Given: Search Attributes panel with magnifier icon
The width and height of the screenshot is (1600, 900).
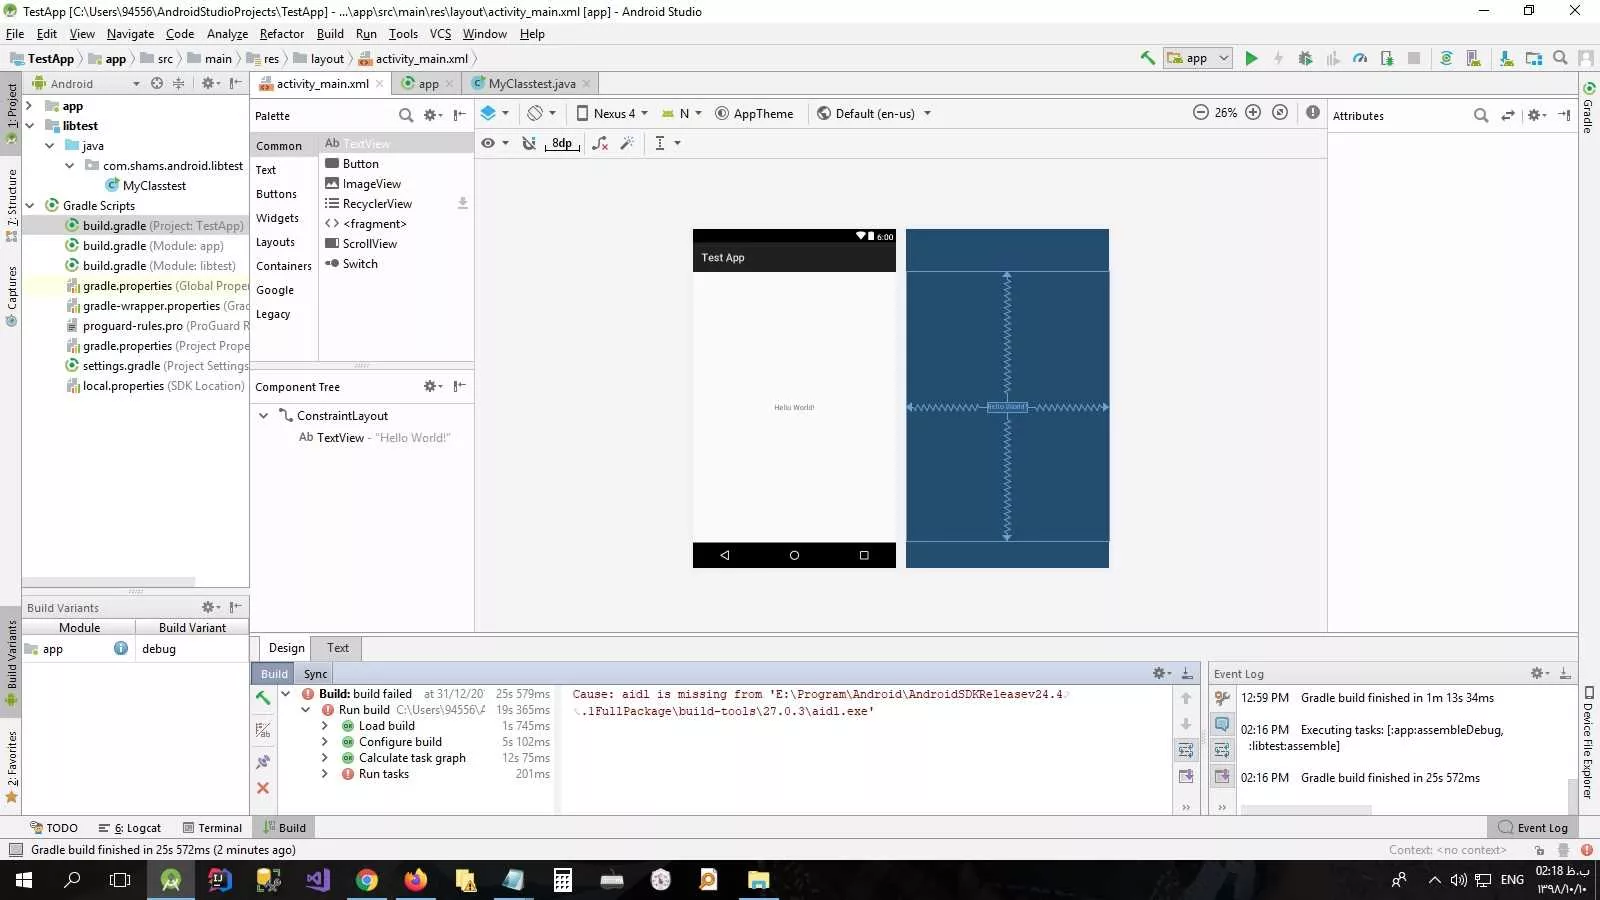Looking at the screenshot, I should point(1481,115).
